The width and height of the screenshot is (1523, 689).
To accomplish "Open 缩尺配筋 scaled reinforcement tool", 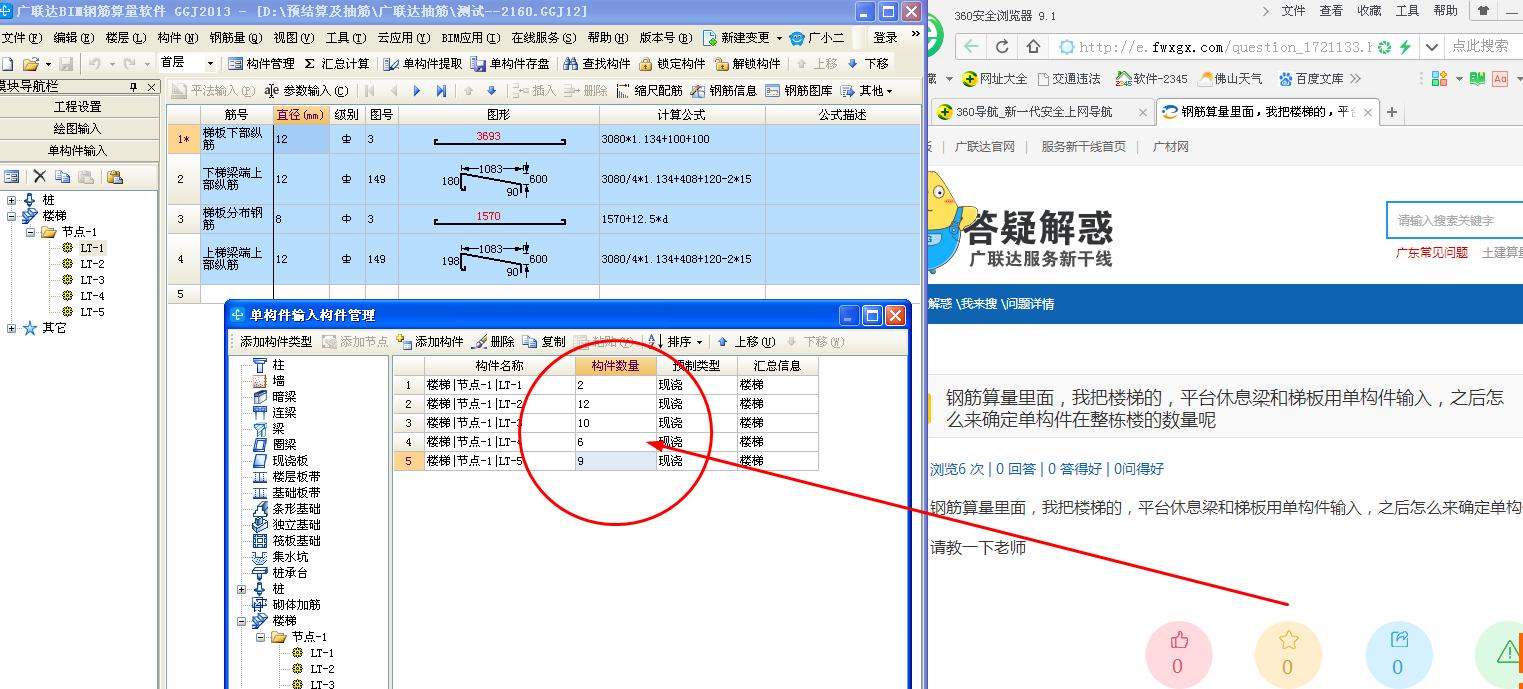I will click(x=649, y=91).
